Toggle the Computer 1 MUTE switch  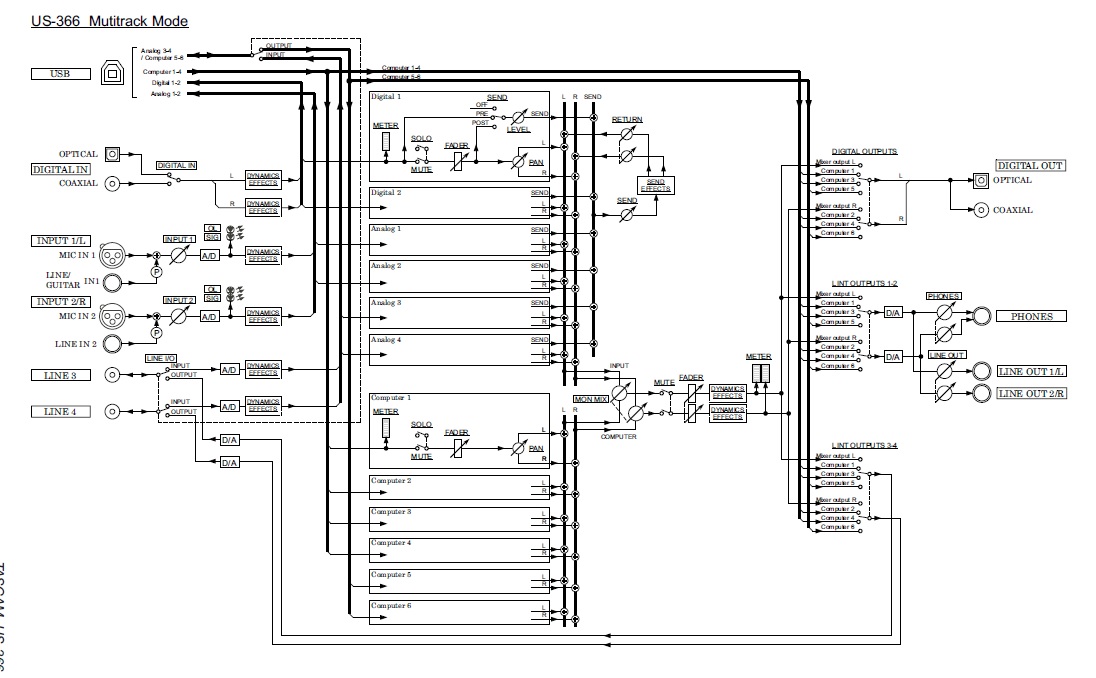[421, 448]
